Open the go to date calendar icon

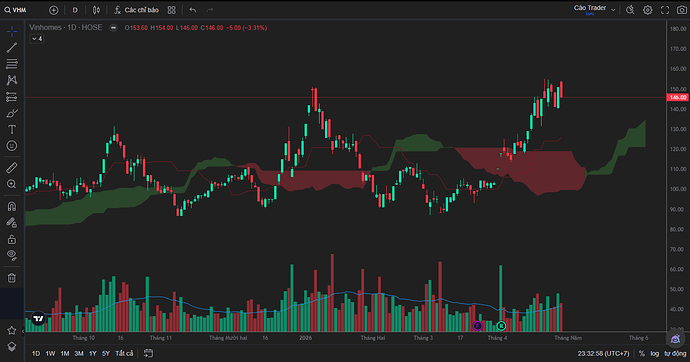coord(148,353)
